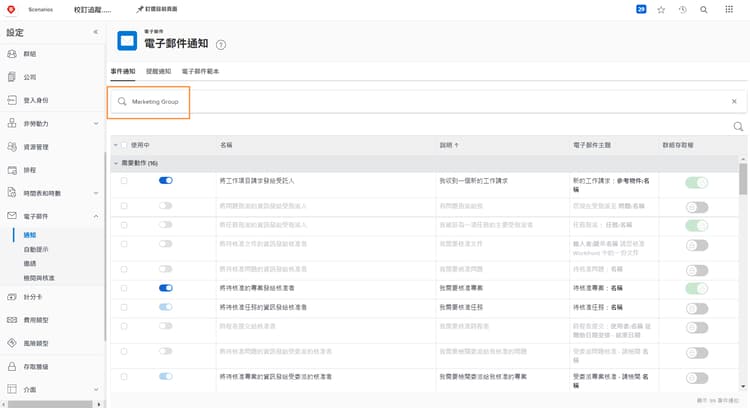Toggle active switch for 將工作項目請求發給受託人
The height and width of the screenshot is (408, 750).
(x=165, y=180)
